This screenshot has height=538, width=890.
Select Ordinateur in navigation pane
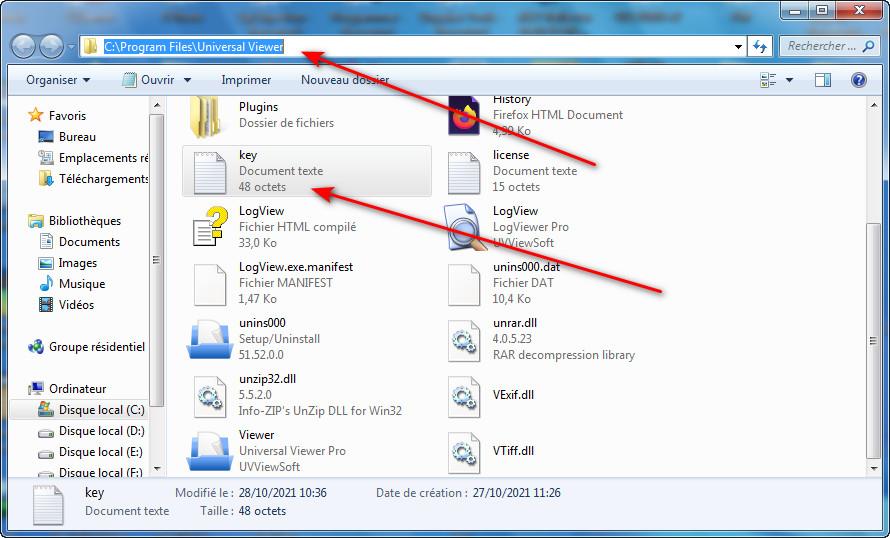pyautogui.click(x=67, y=389)
